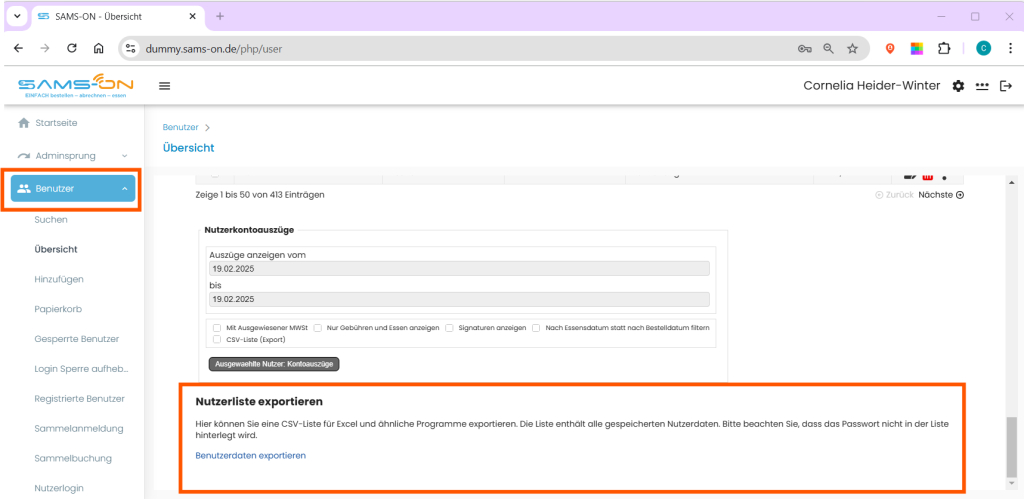
Task: Go back in browser history
Action: pos(18,48)
